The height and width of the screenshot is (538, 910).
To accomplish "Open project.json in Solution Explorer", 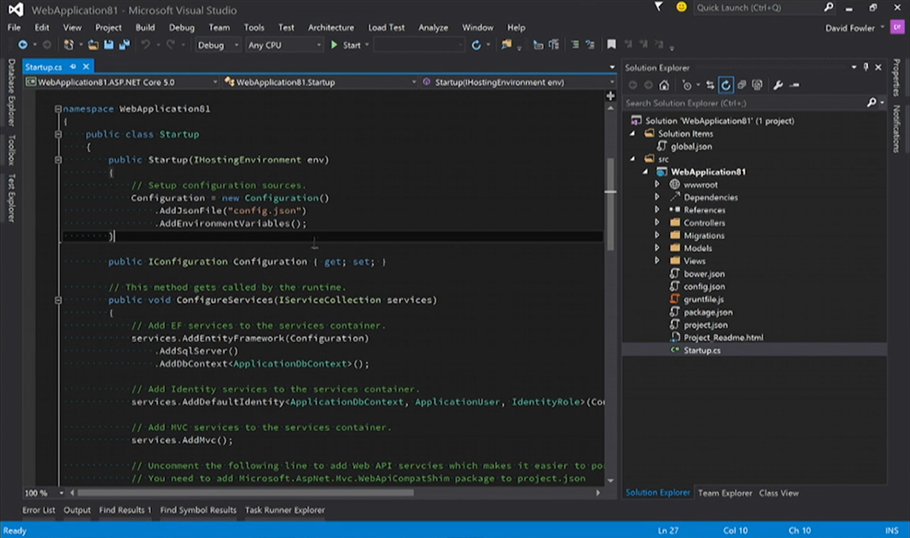I will tap(705, 325).
